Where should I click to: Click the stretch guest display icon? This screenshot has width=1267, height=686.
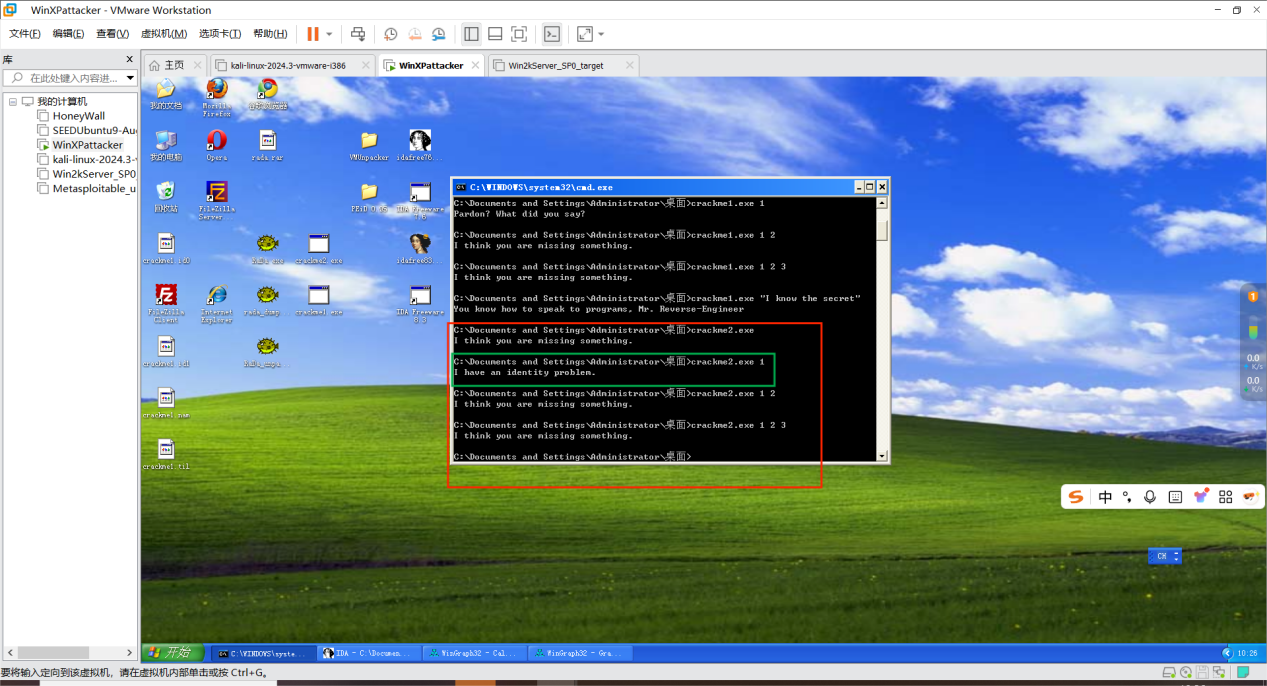[585, 34]
